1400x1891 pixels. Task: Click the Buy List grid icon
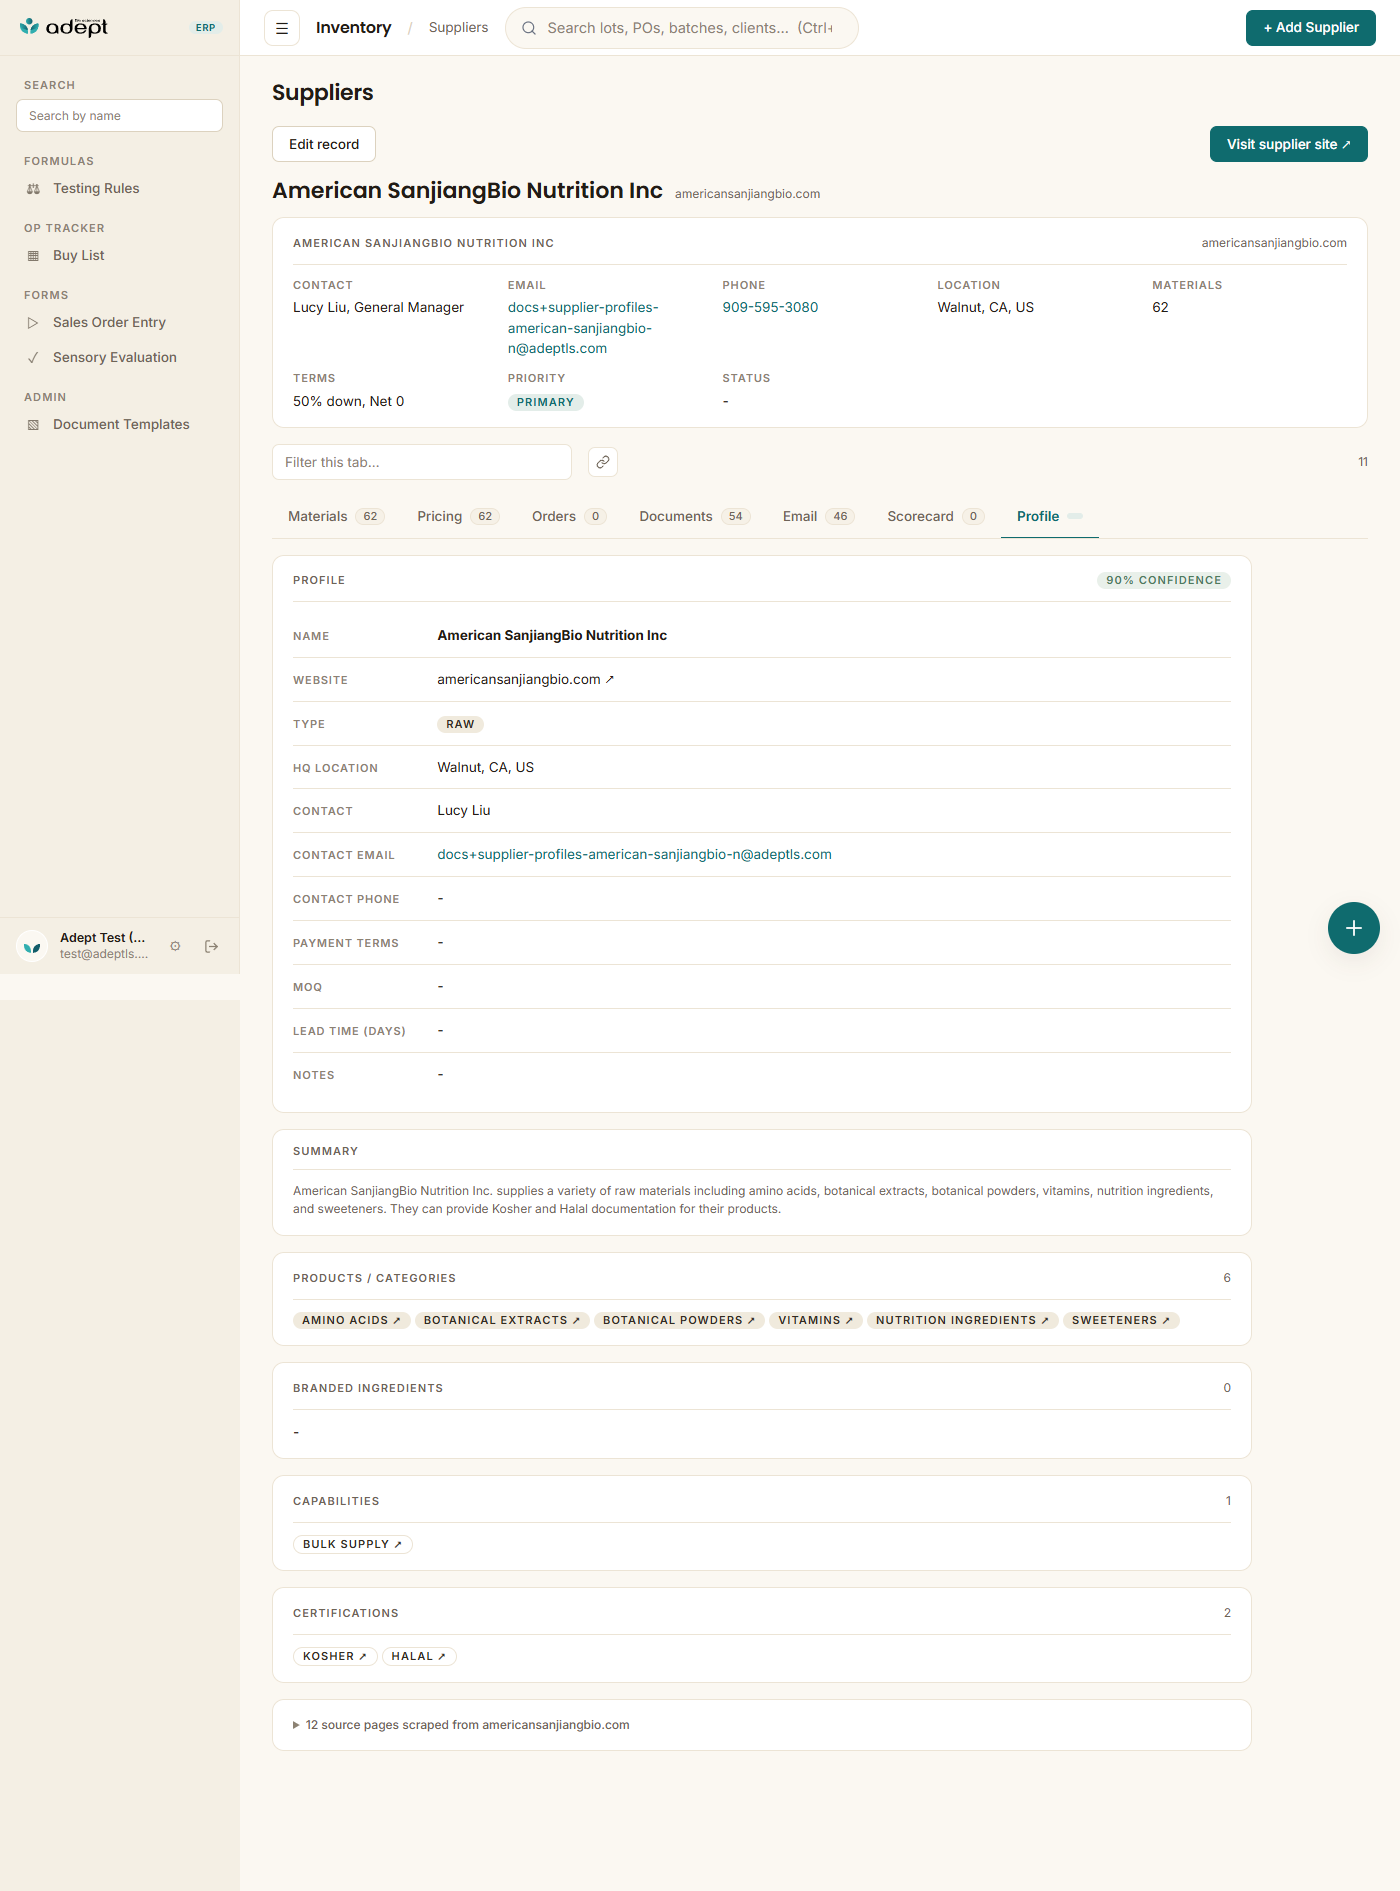coord(33,256)
